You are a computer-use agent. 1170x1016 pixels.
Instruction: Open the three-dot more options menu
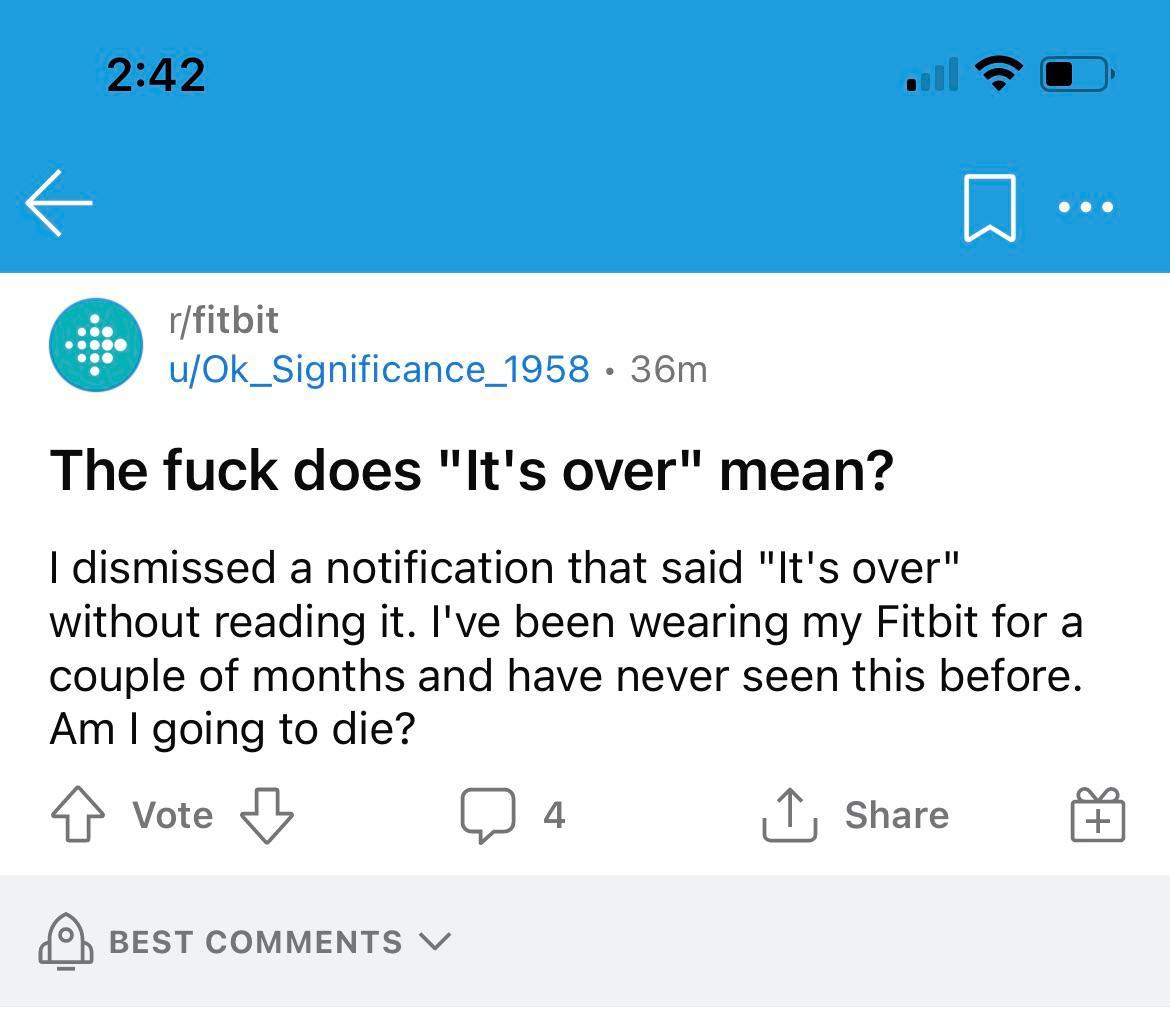pyautogui.click(x=1085, y=207)
